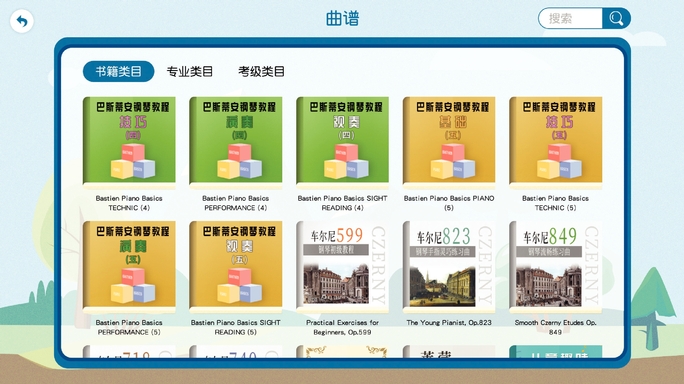The width and height of the screenshot is (684, 384).
Task: Open Bastien Piano Basics PIANO (5) cover
Action: pos(449,142)
